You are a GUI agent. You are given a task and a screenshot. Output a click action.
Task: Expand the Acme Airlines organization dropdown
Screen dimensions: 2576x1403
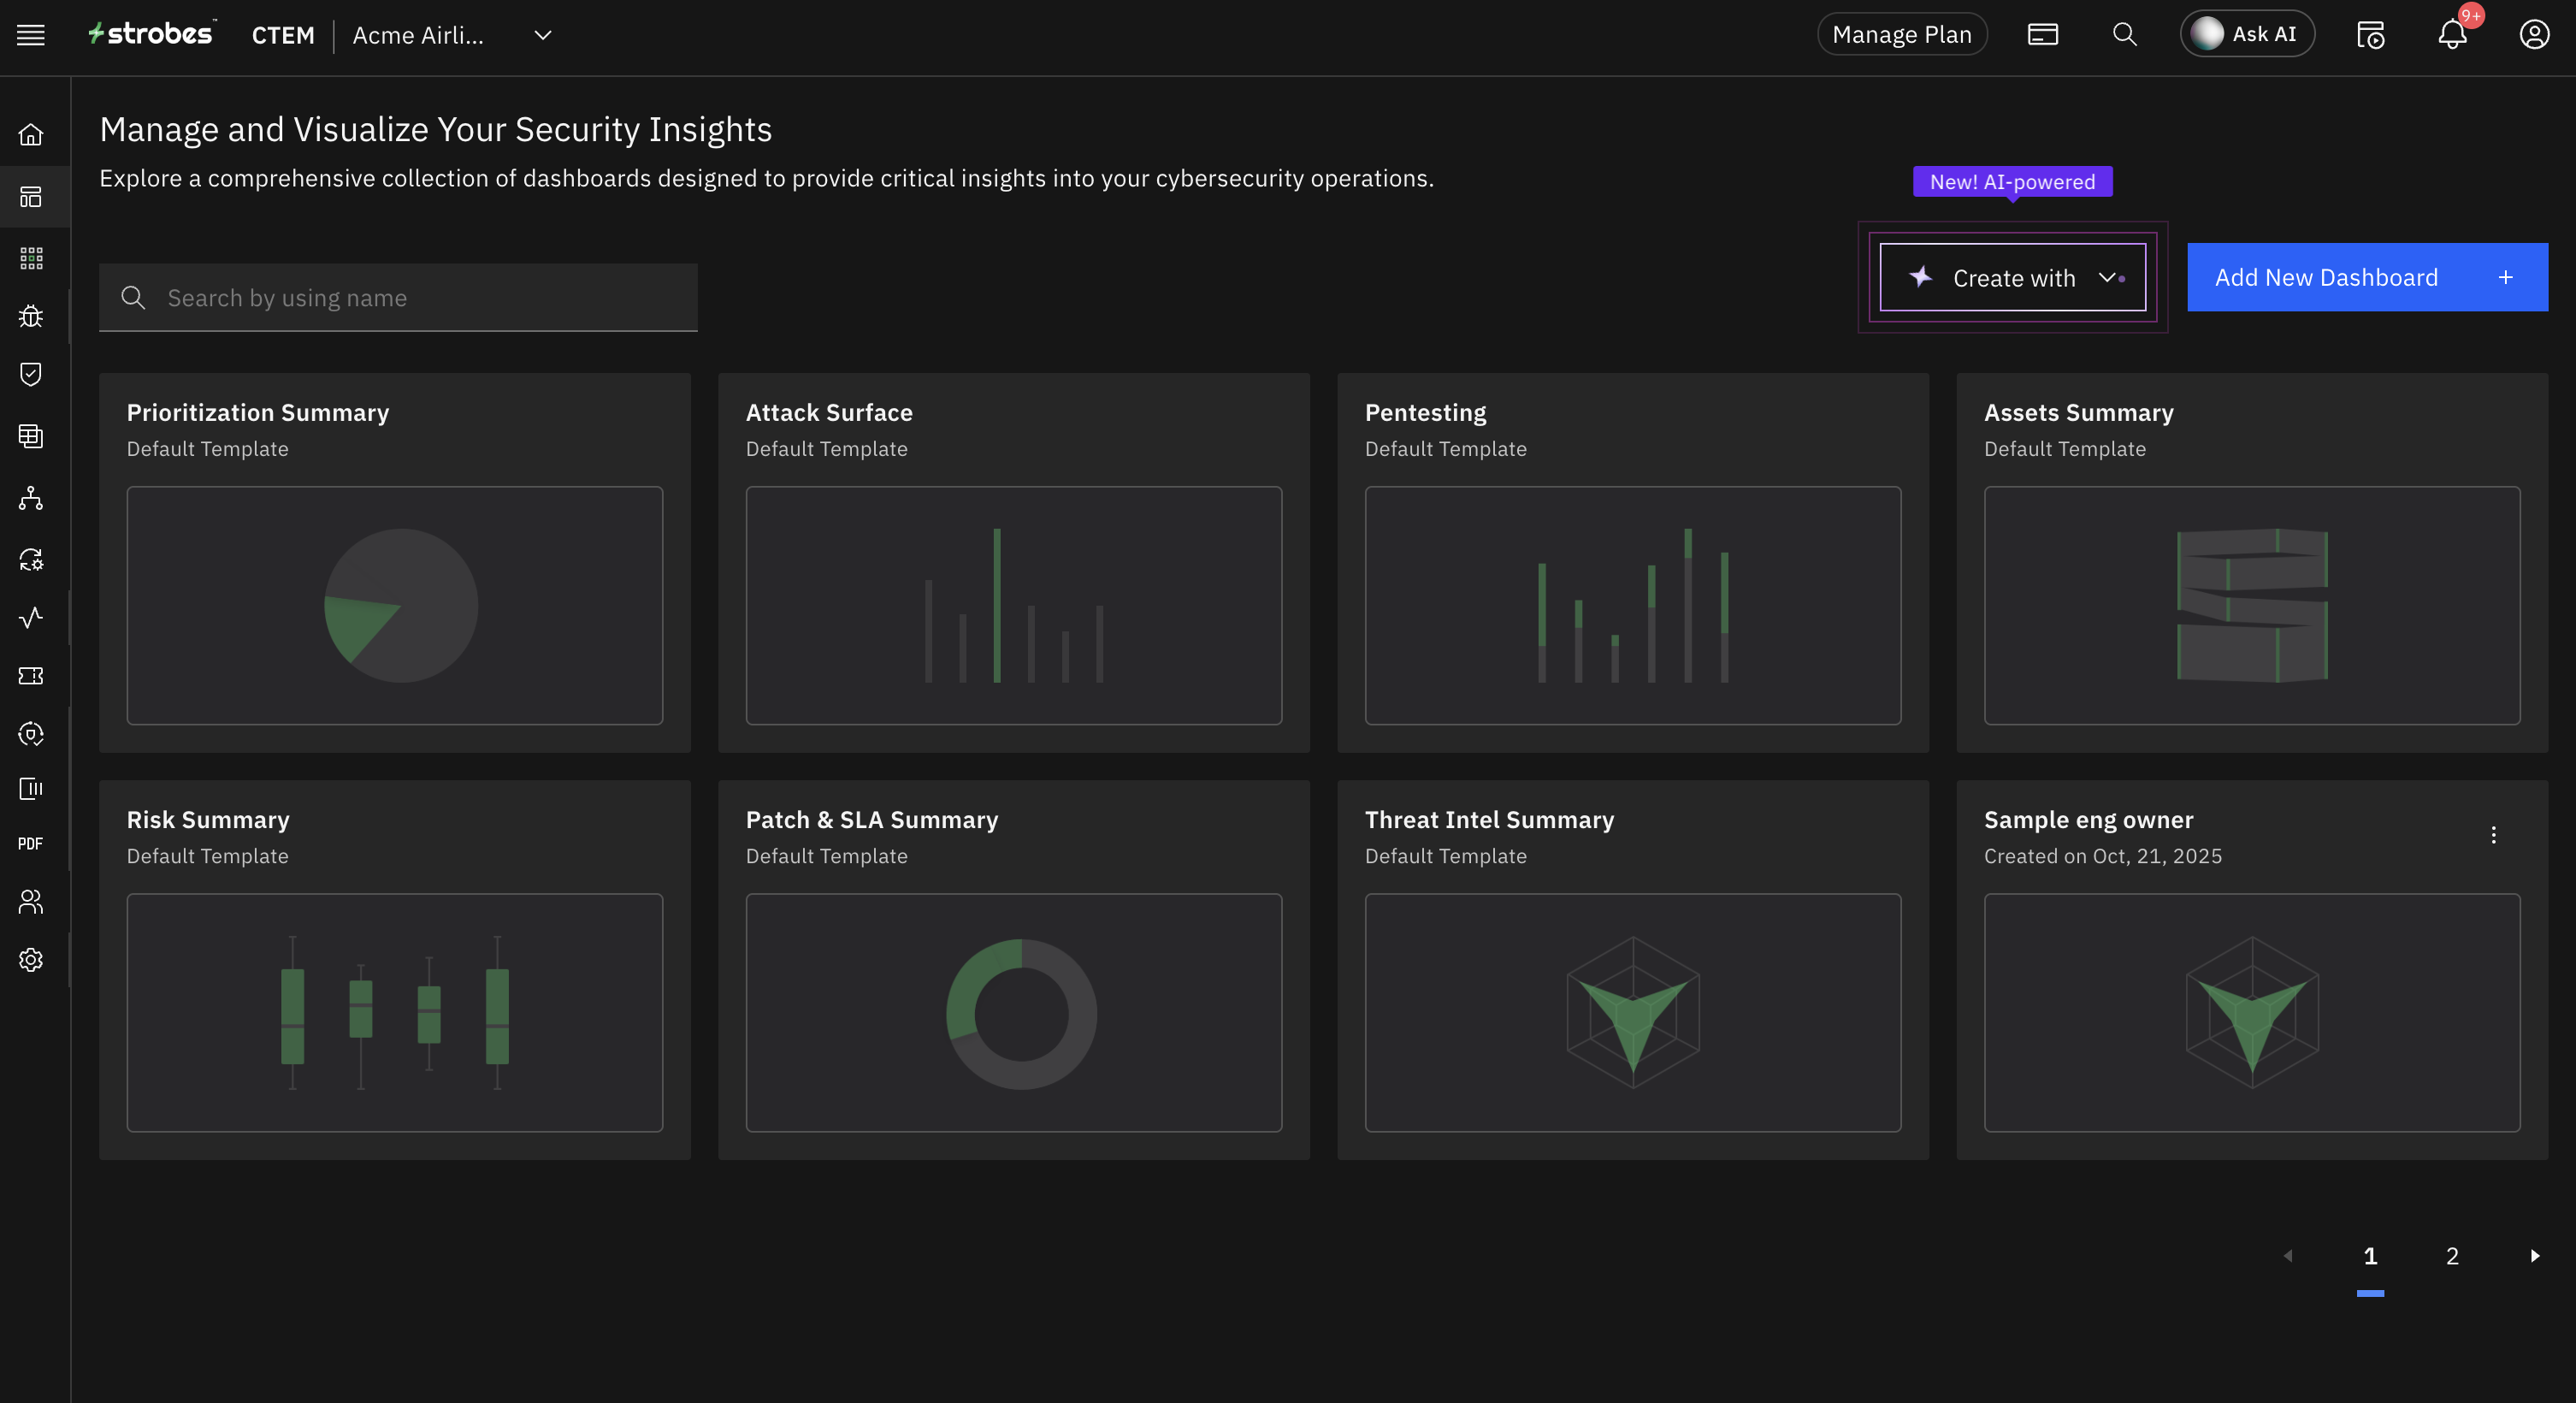pyautogui.click(x=541, y=35)
